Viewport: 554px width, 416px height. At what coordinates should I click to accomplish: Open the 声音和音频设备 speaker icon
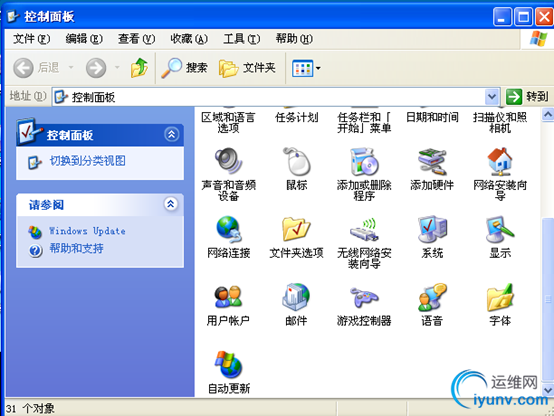(228, 161)
